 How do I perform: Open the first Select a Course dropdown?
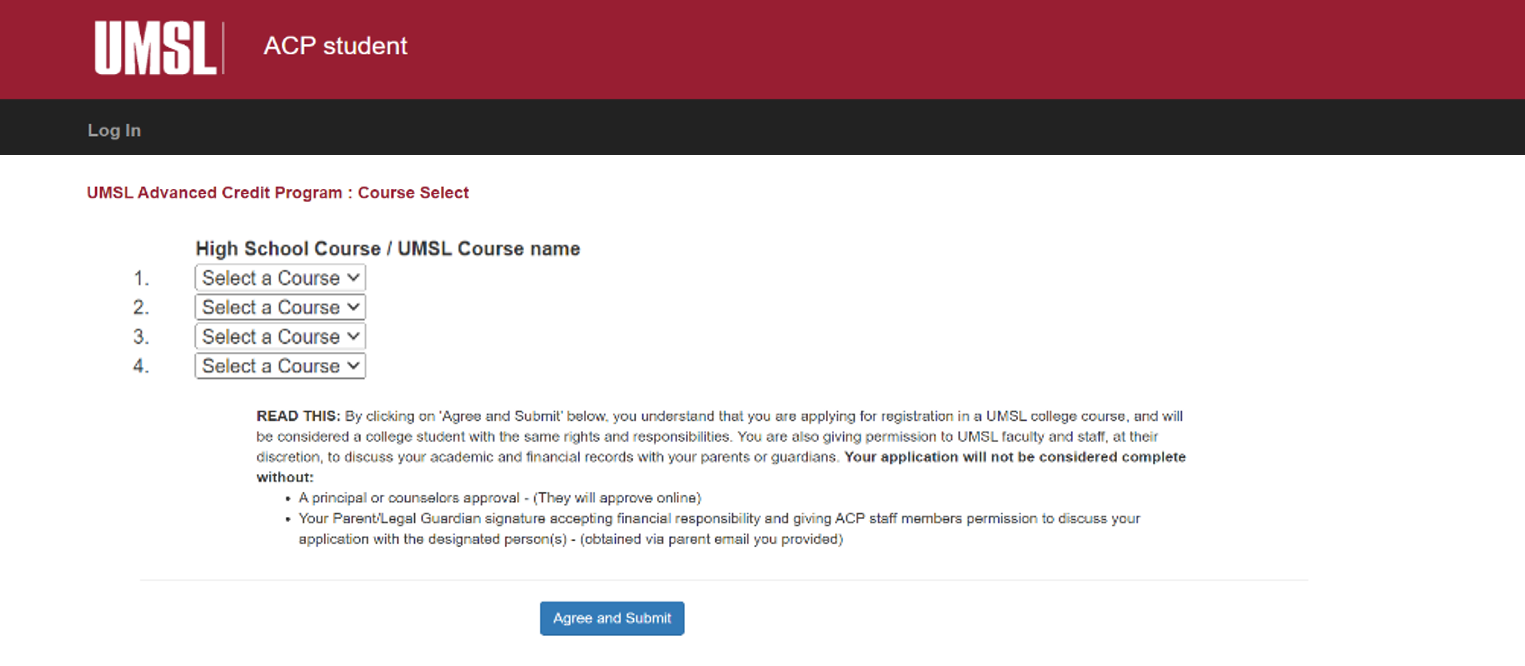pos(280,277)
